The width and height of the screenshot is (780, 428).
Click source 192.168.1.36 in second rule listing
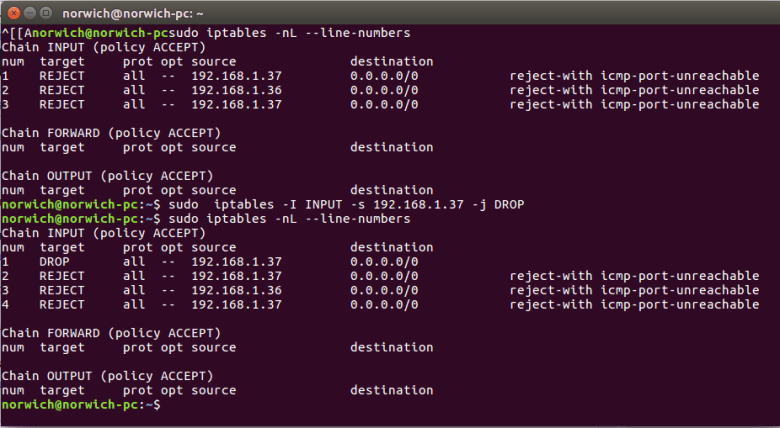(x=236, y=290)
